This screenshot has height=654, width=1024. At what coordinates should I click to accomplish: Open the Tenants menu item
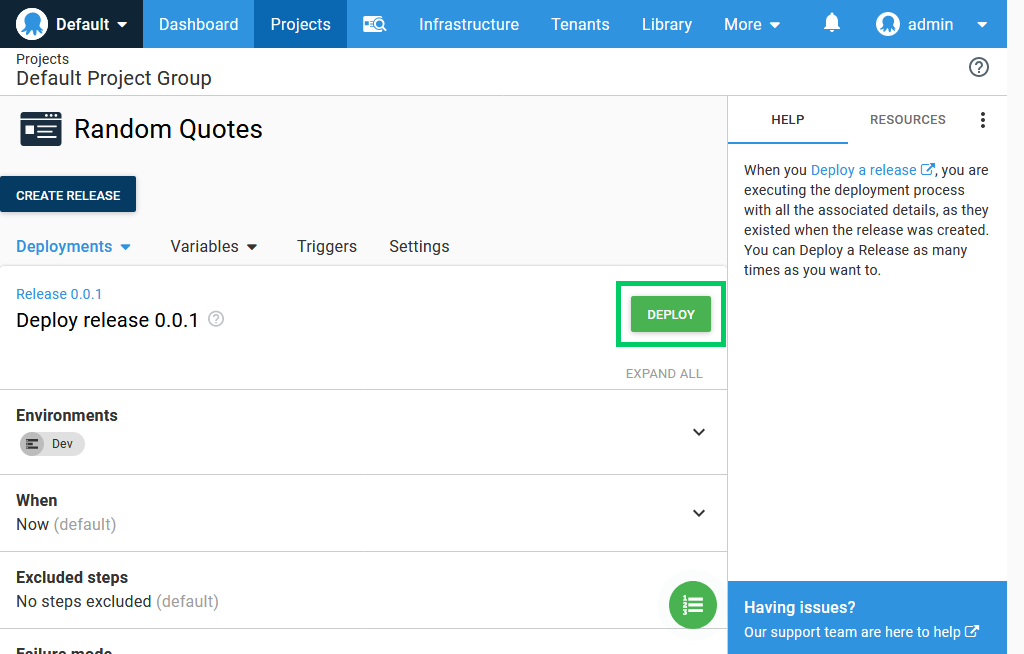580,24
